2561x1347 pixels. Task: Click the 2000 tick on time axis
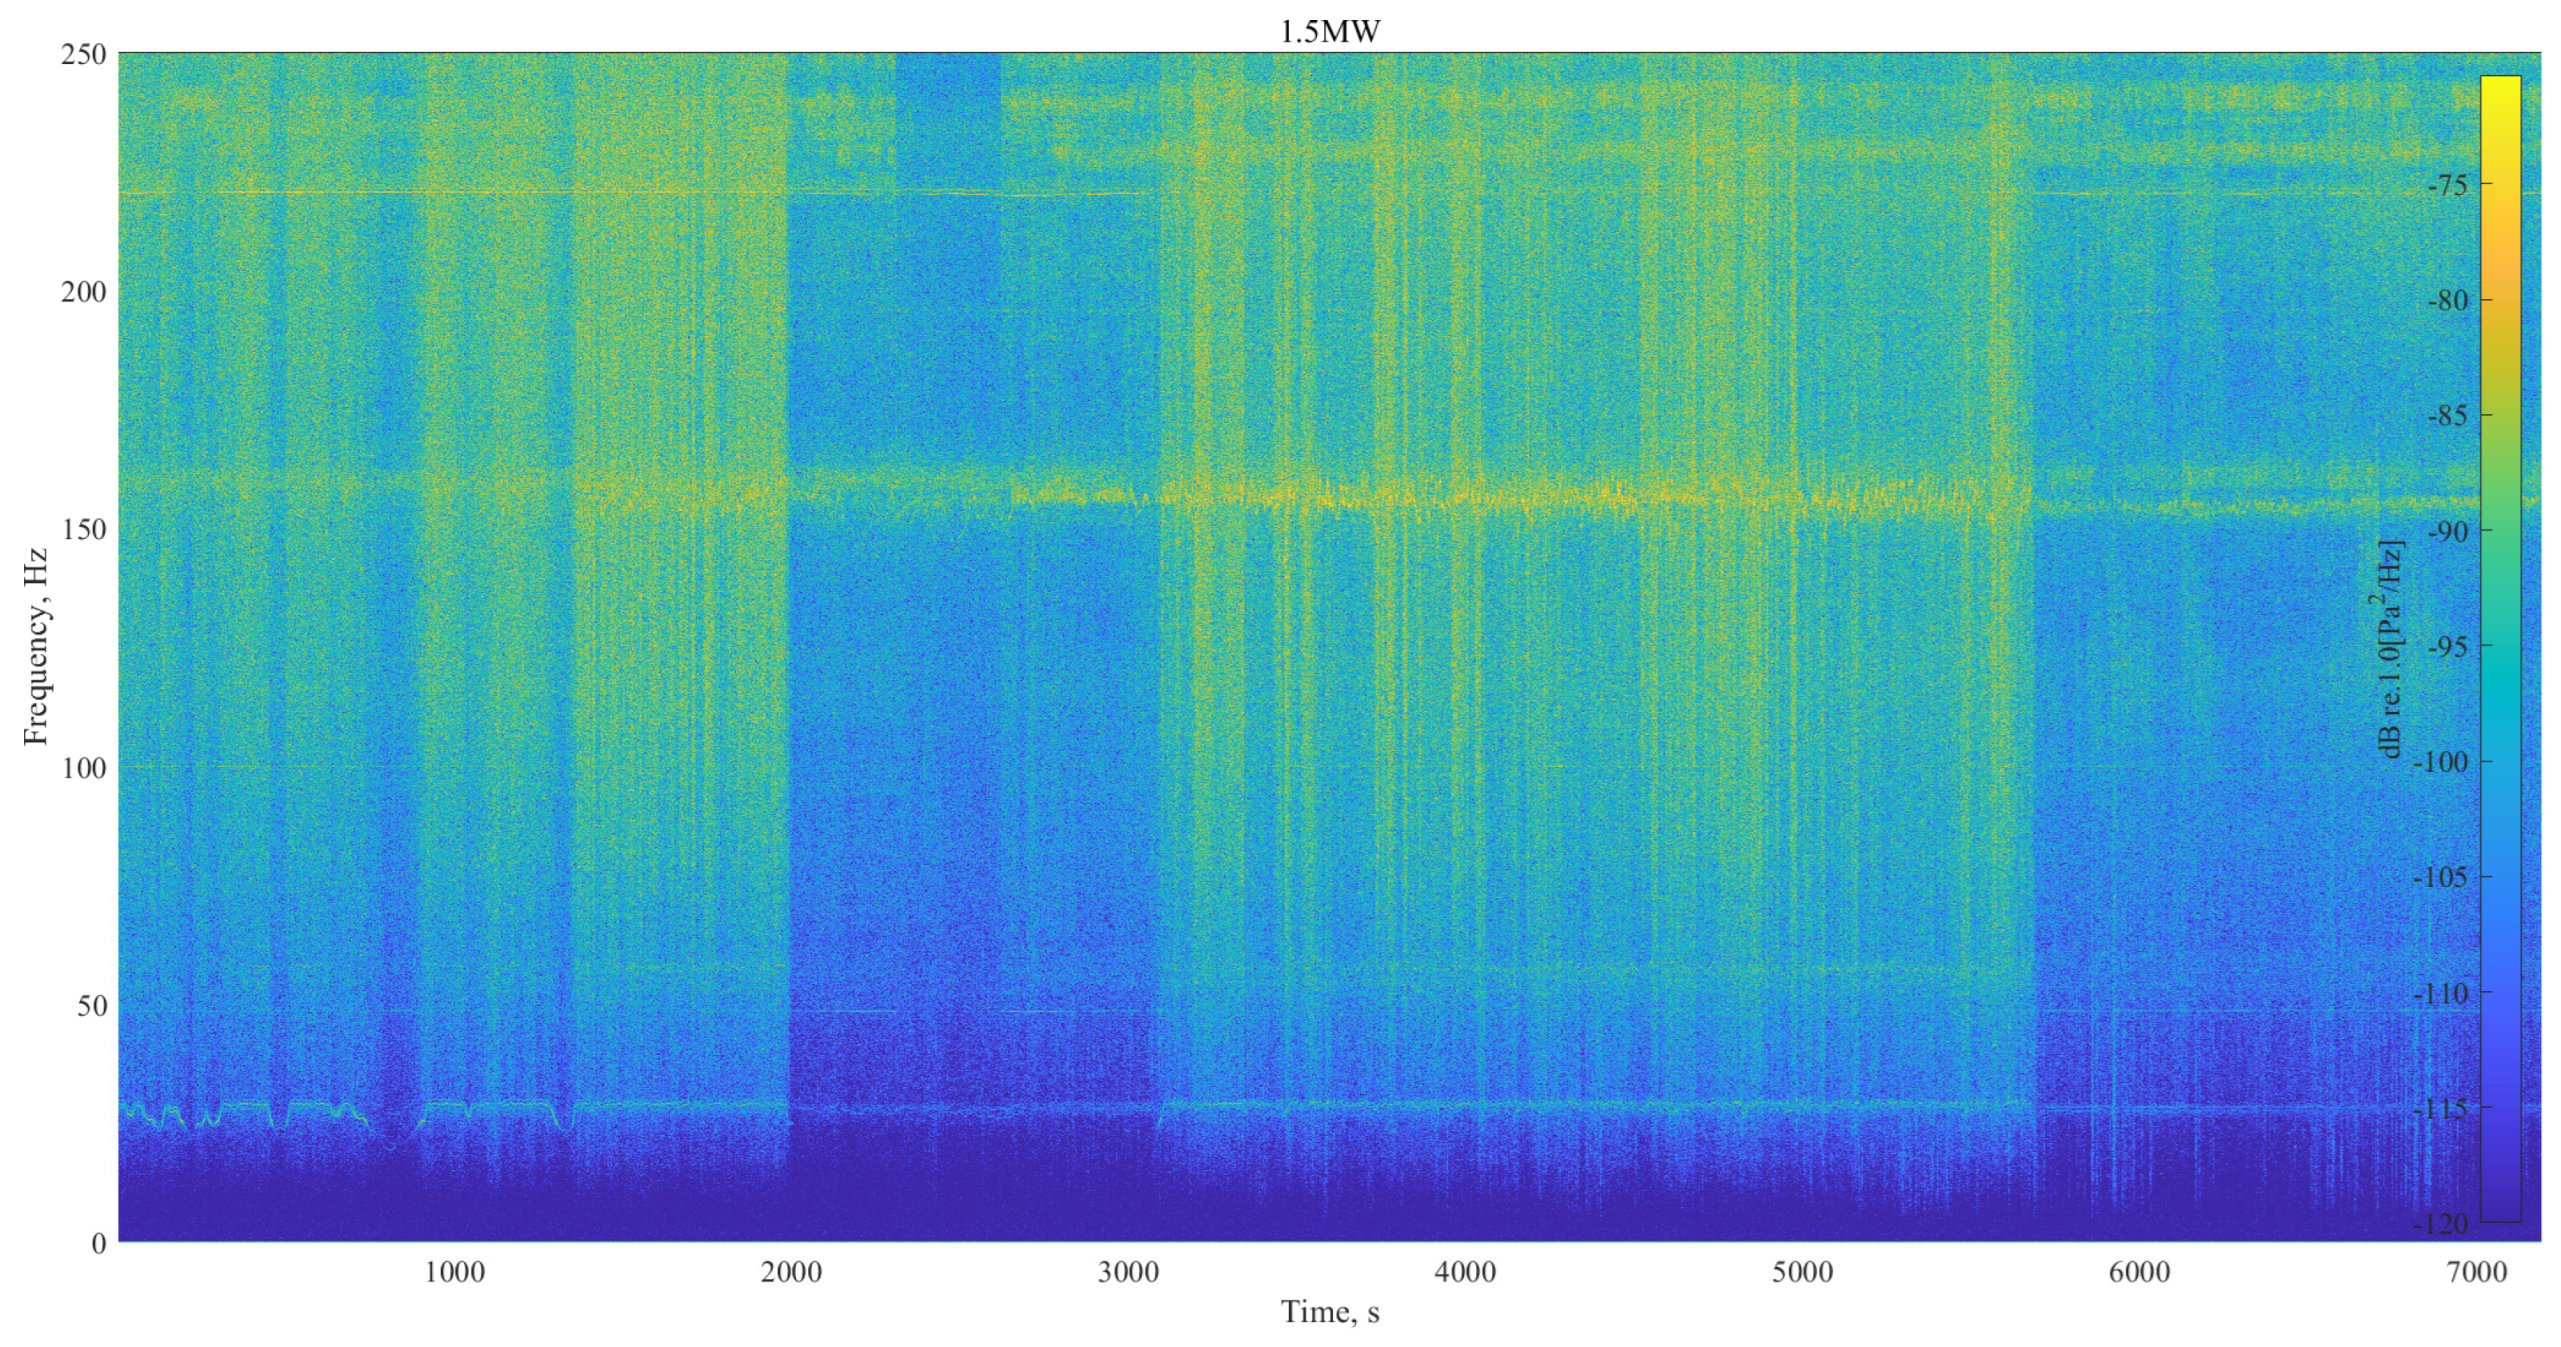(x=791, y=1272)
